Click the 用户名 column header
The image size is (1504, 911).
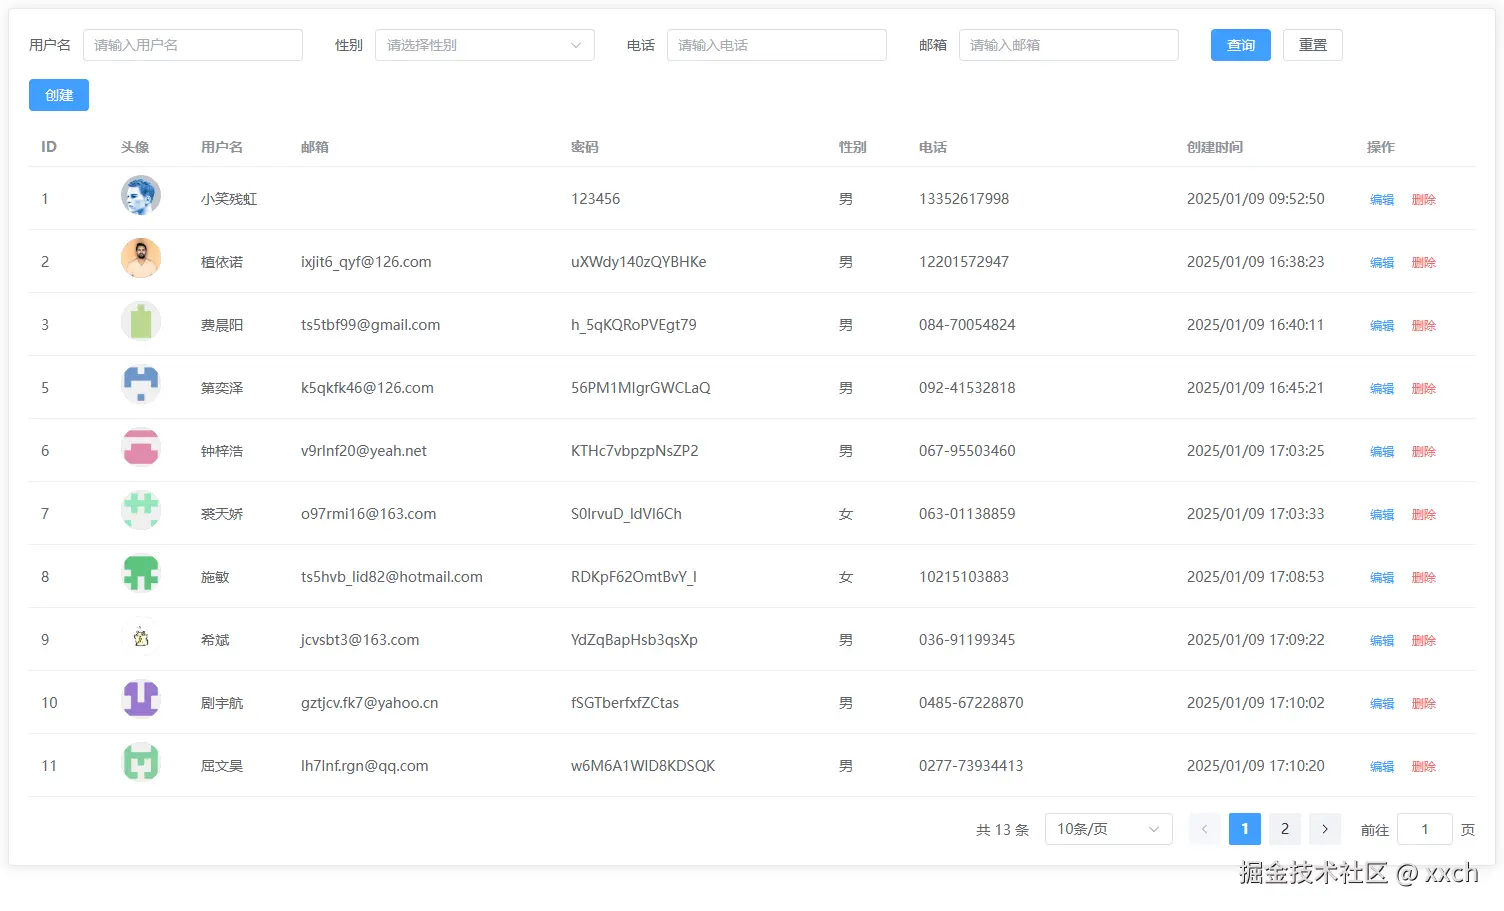(222, 147)
